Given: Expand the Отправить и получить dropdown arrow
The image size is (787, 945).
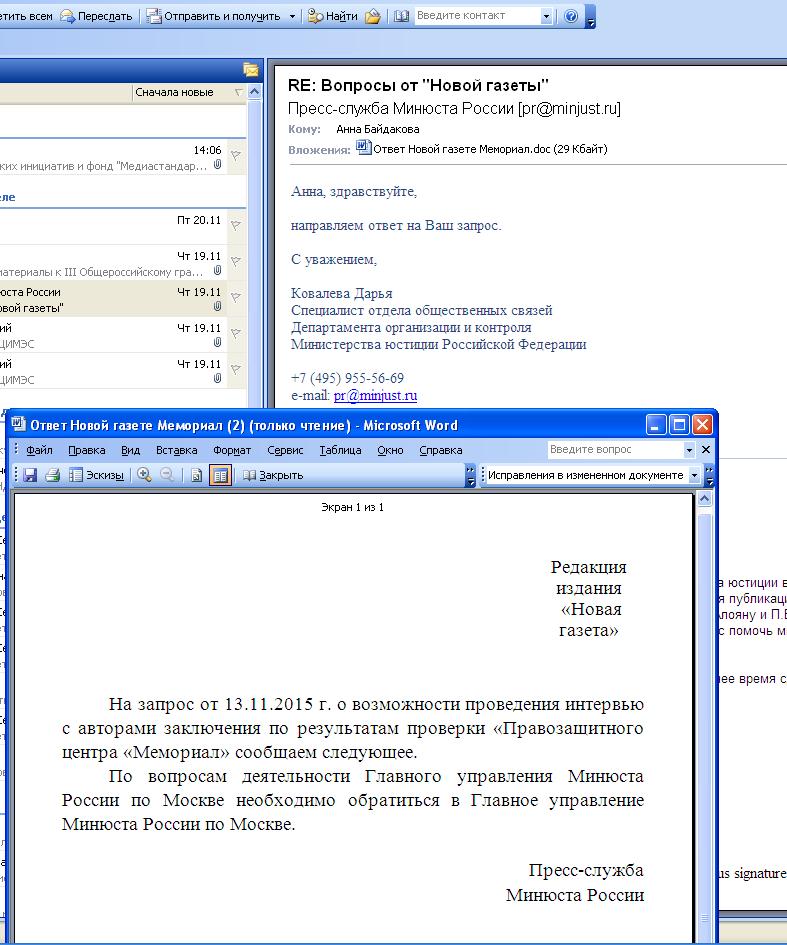Looking at the screenshot, I should tap(292, 16).
